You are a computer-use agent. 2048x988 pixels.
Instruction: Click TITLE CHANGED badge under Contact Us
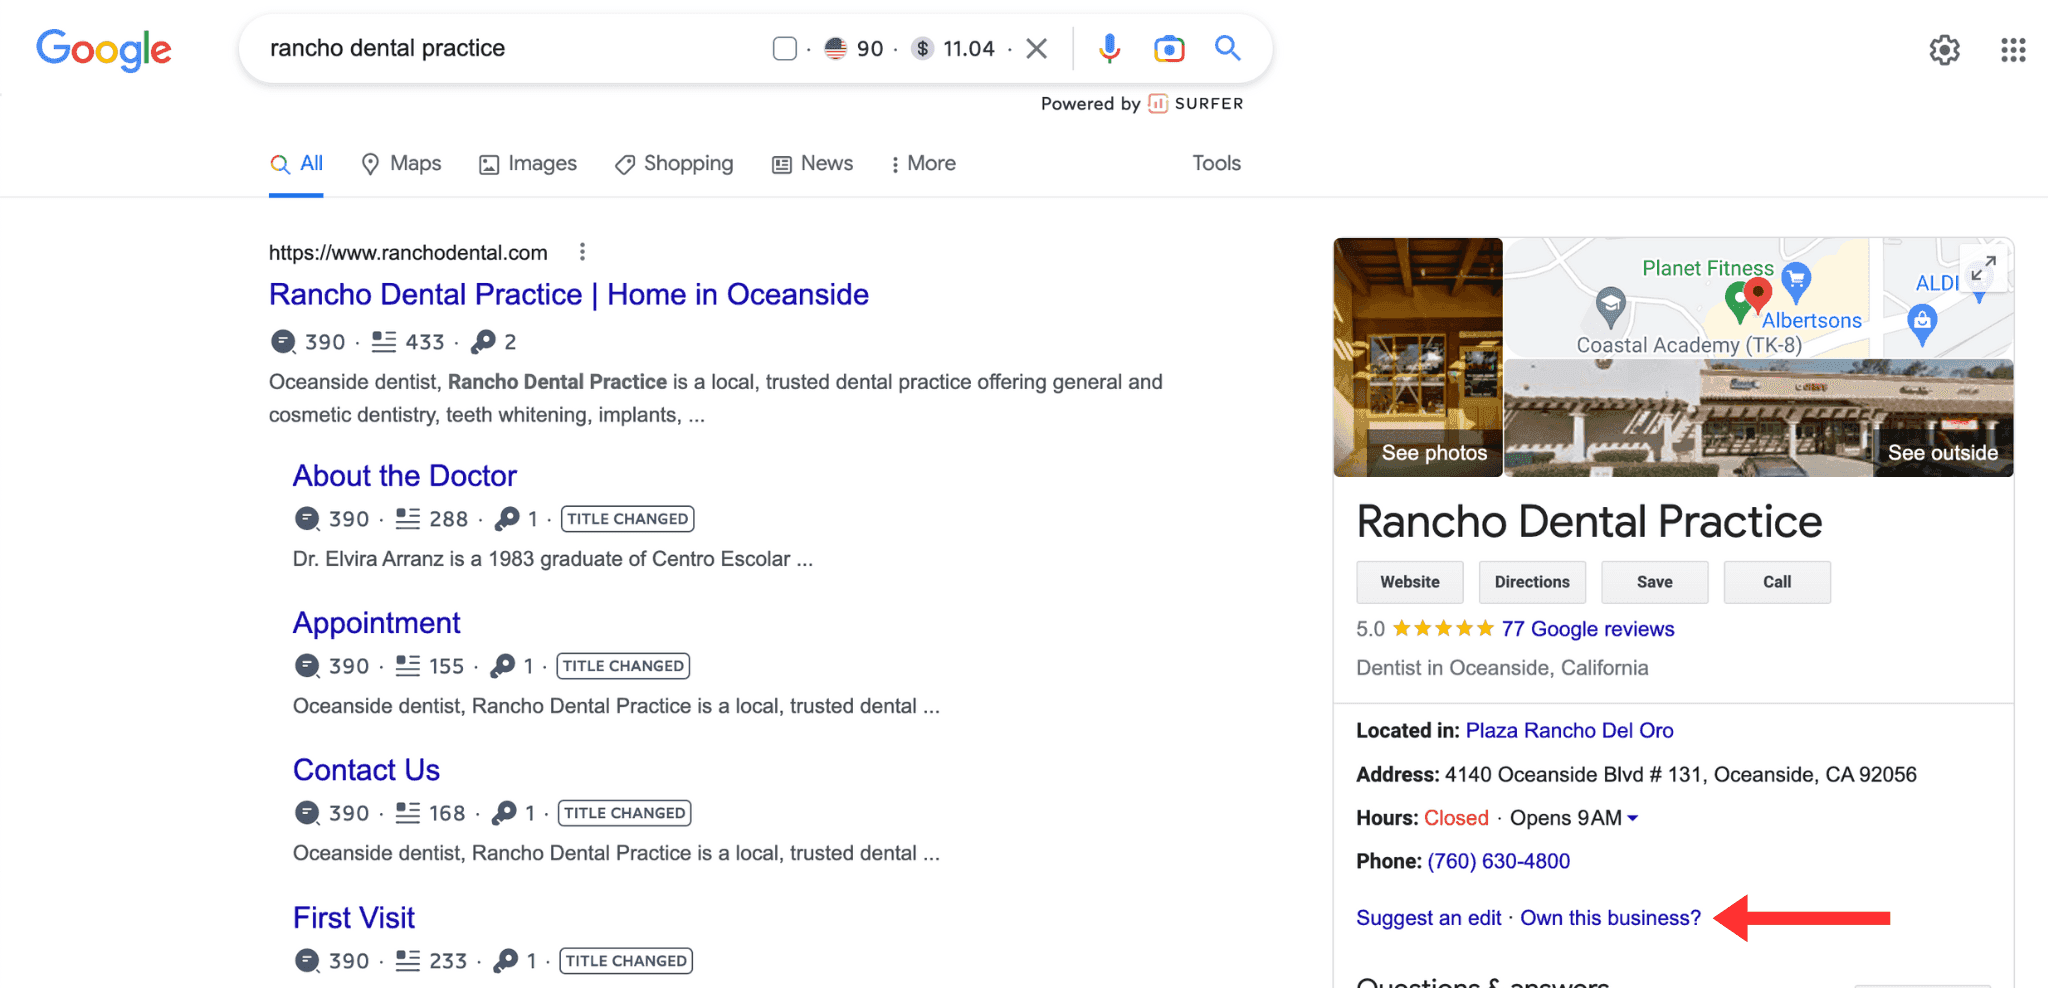tap(625, 813)
